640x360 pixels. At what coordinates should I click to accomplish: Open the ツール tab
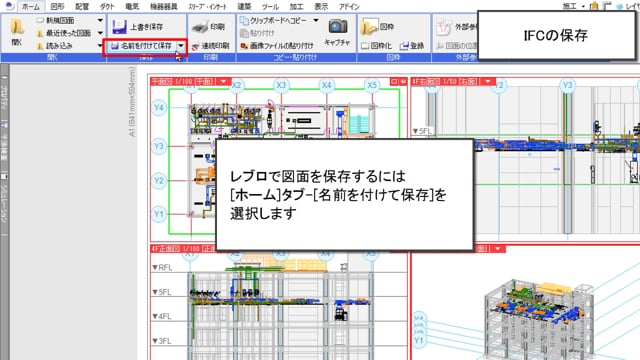pos(270,7)
